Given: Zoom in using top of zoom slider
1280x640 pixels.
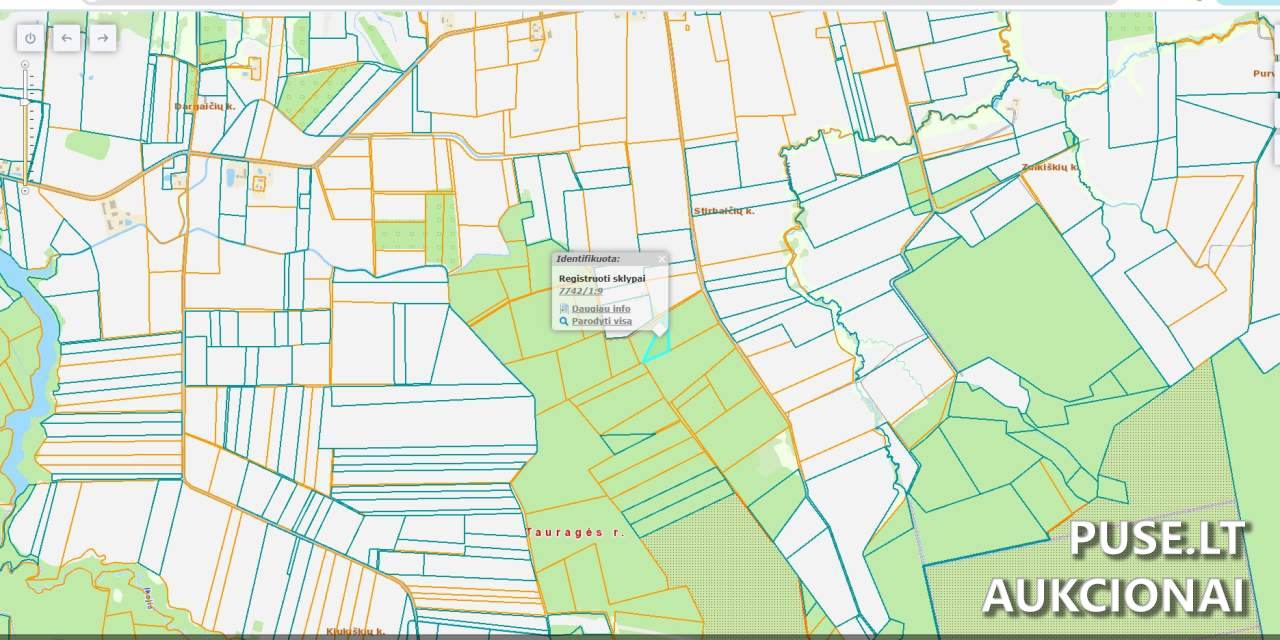Looking at the screenshot, I should click(25, 65).
